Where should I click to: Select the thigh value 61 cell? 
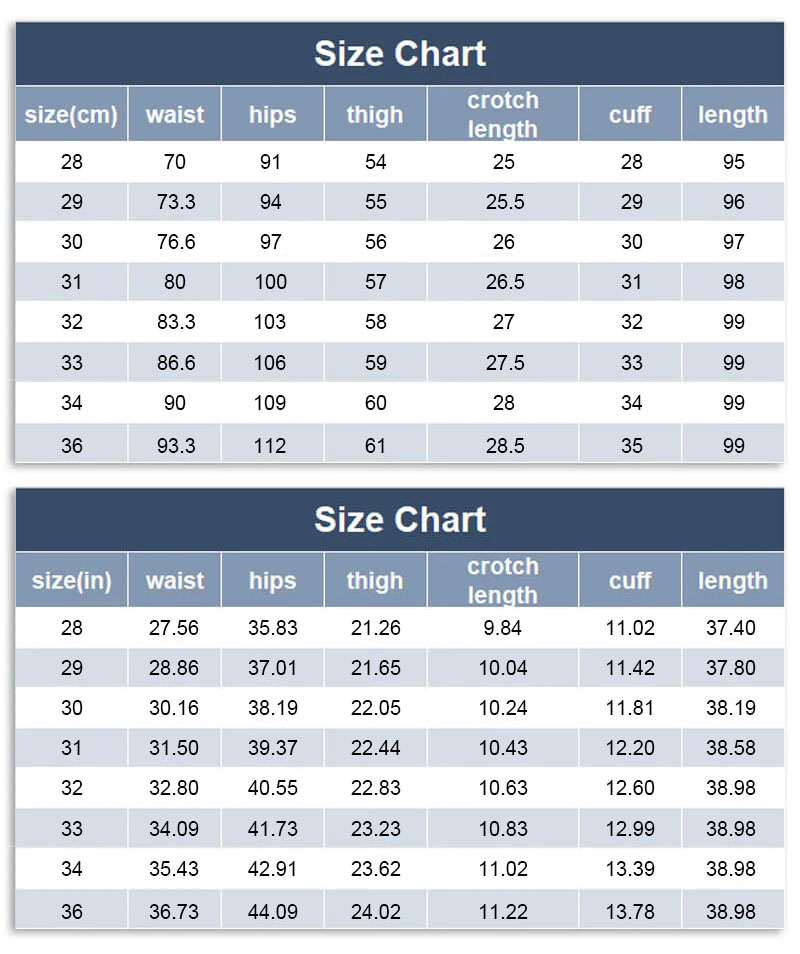(375, 446)
